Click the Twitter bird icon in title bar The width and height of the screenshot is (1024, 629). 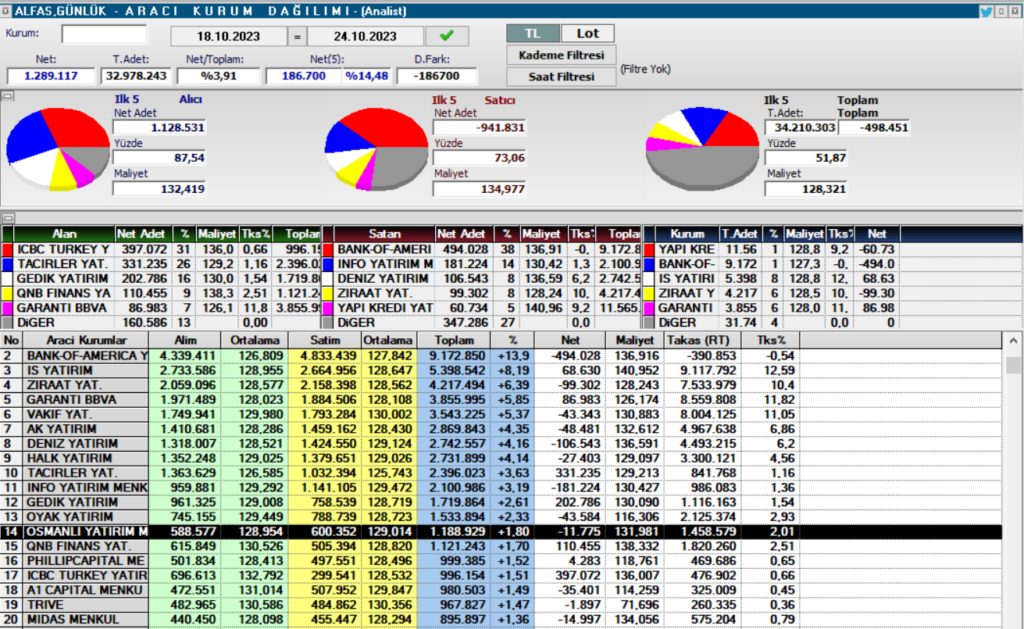(x=986, y=12)
